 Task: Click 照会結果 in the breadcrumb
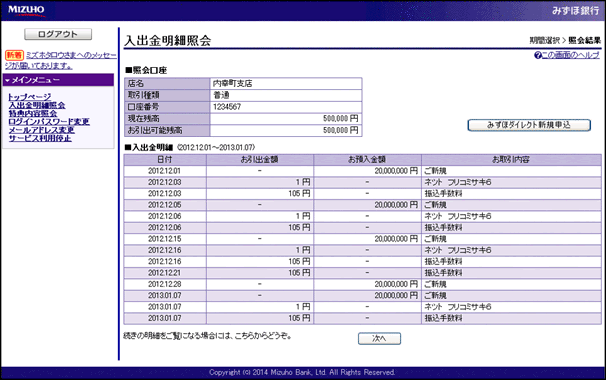[585, 40]
